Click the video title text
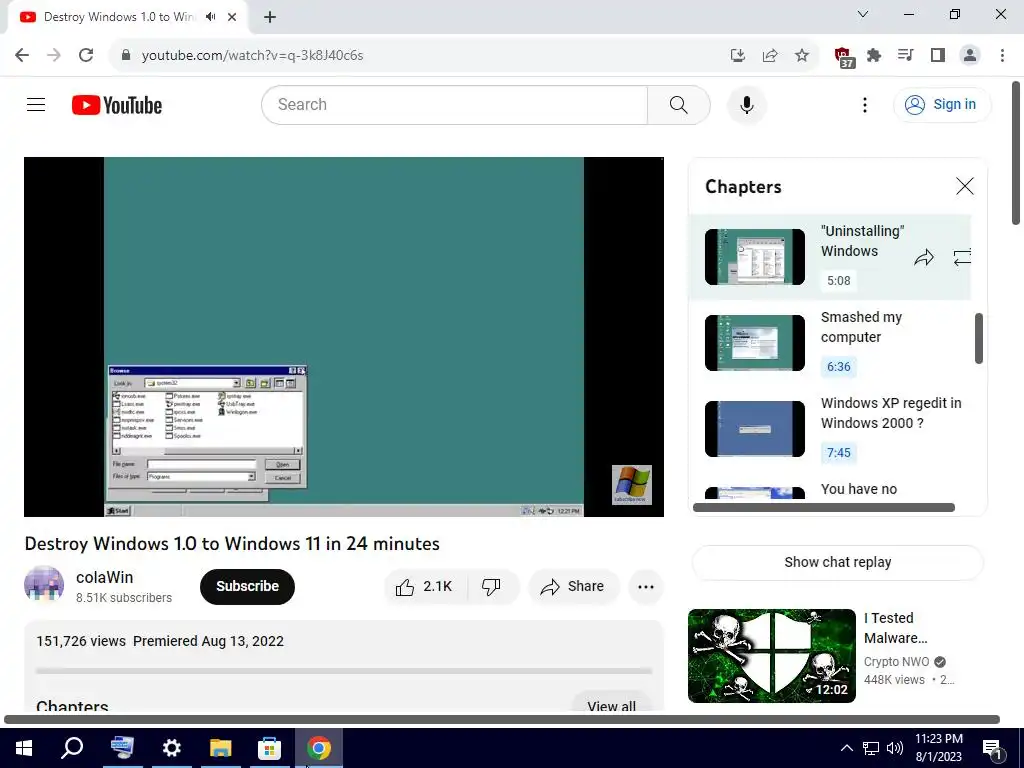This screenshot has height=768, width=1024. click(232, 544)
